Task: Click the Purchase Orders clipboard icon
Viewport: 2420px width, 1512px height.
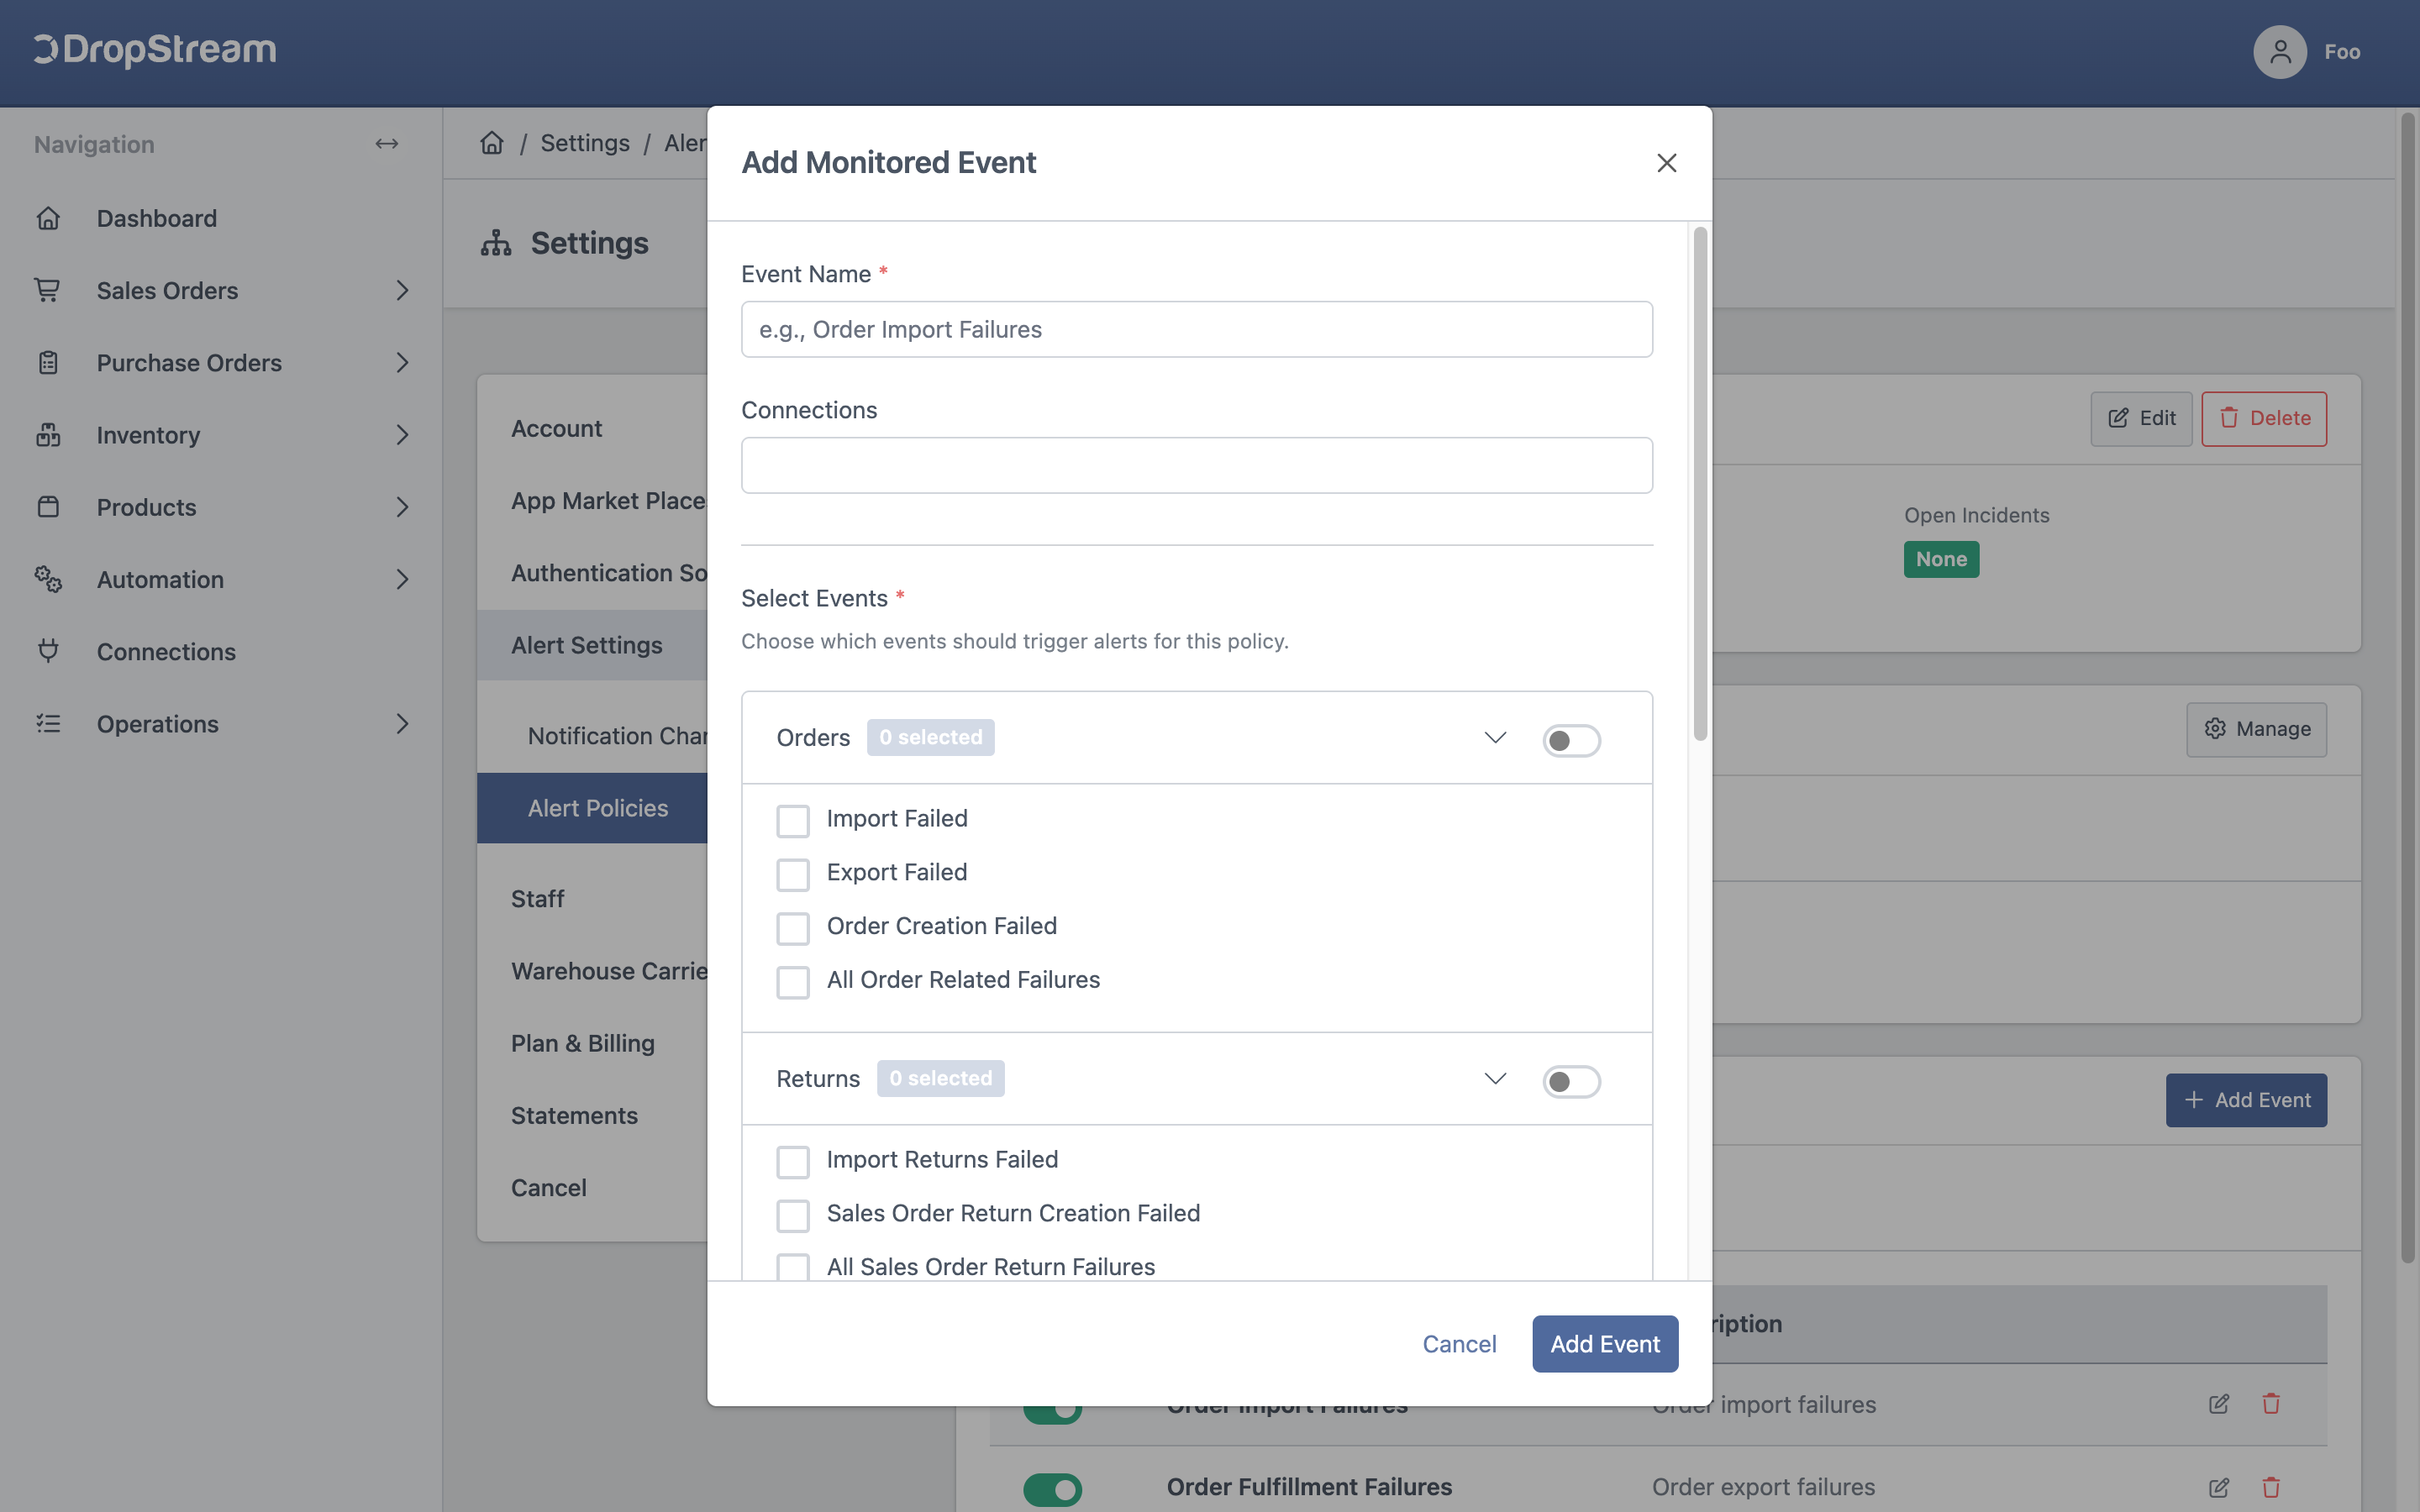Action: tap(48, 362)
